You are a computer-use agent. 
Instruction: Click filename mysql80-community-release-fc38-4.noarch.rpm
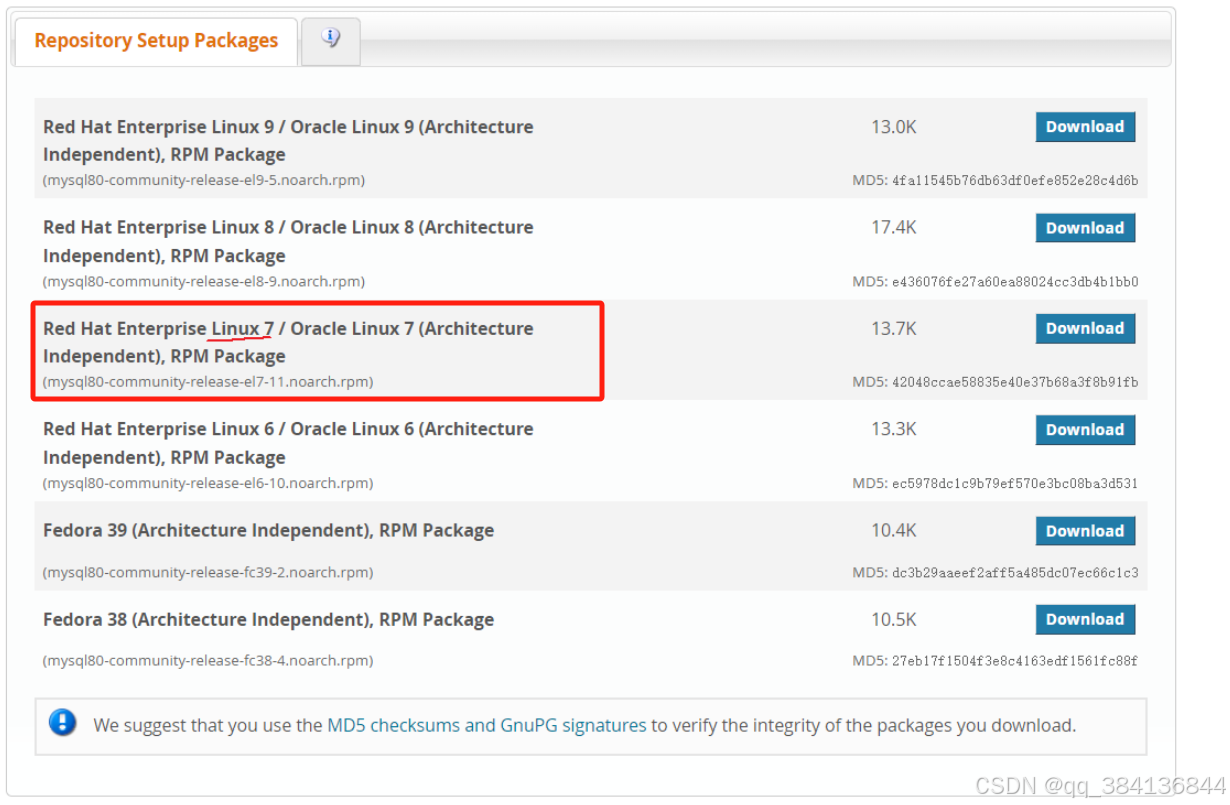pyautogui.click(x=208, y=661)
